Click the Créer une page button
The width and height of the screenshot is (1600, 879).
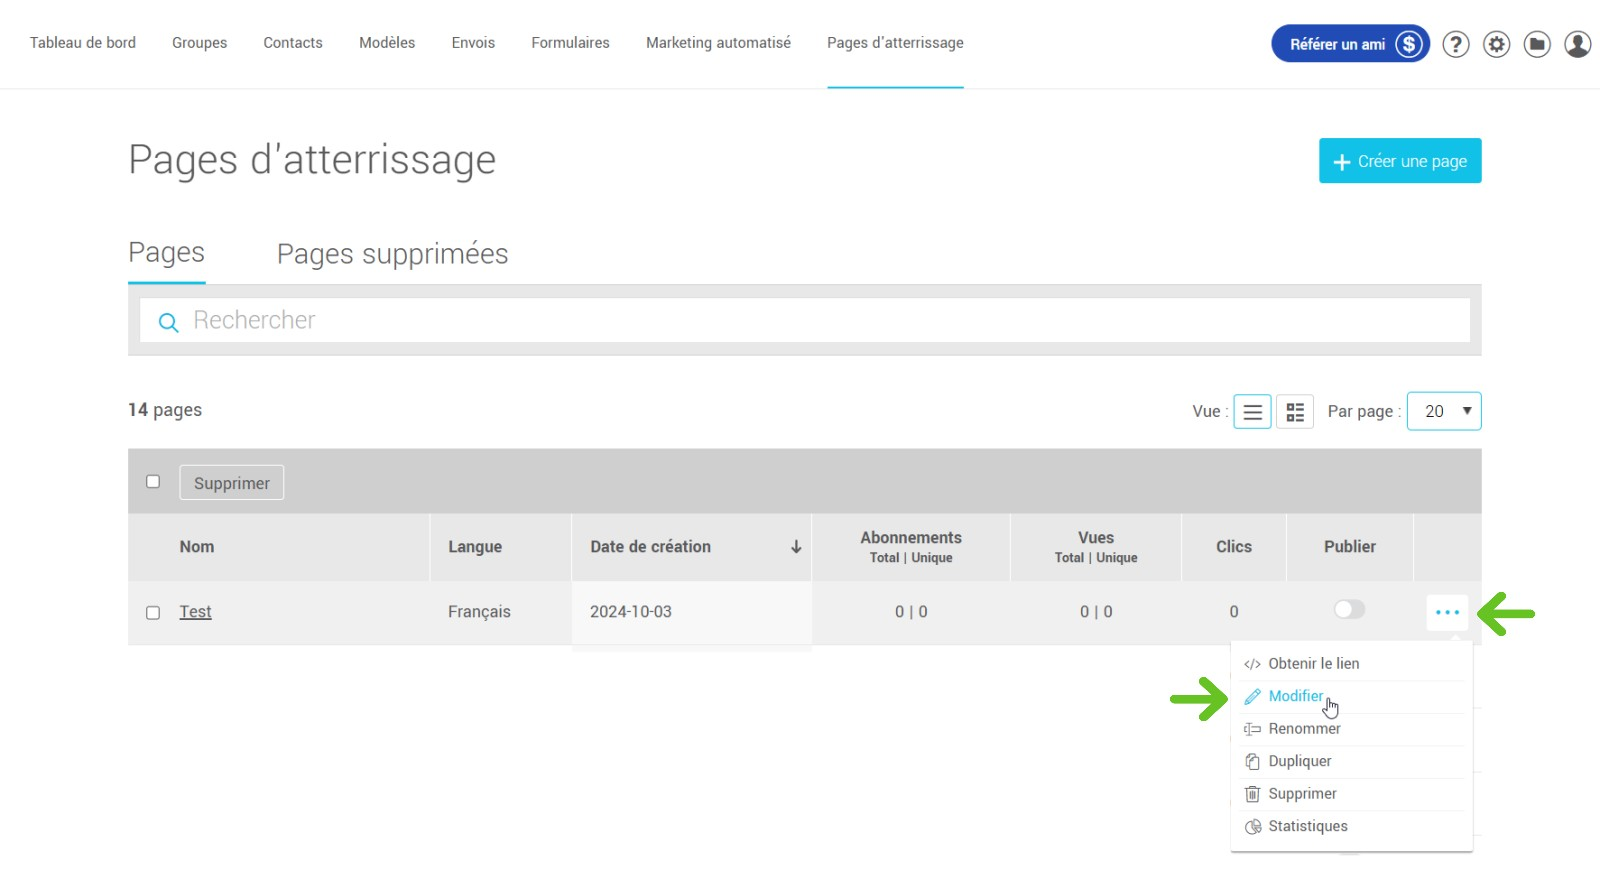tap(1399, 161)
